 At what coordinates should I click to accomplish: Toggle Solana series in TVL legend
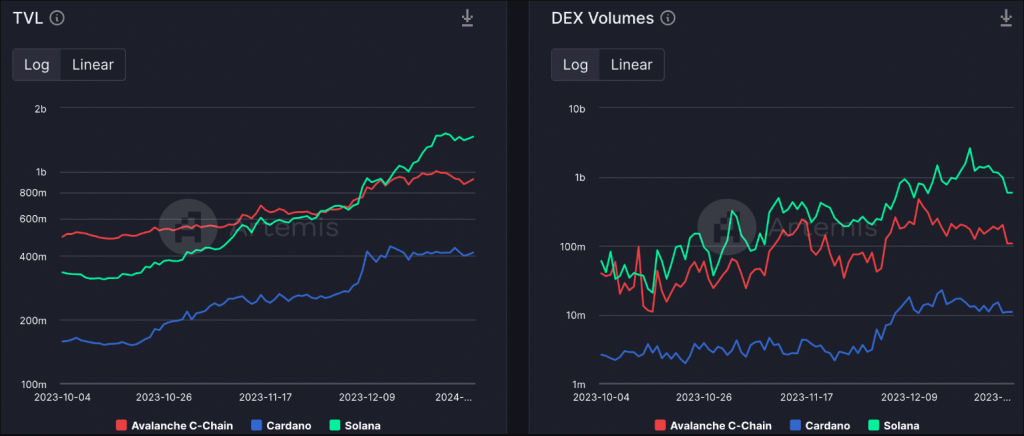tap(362, 425)
